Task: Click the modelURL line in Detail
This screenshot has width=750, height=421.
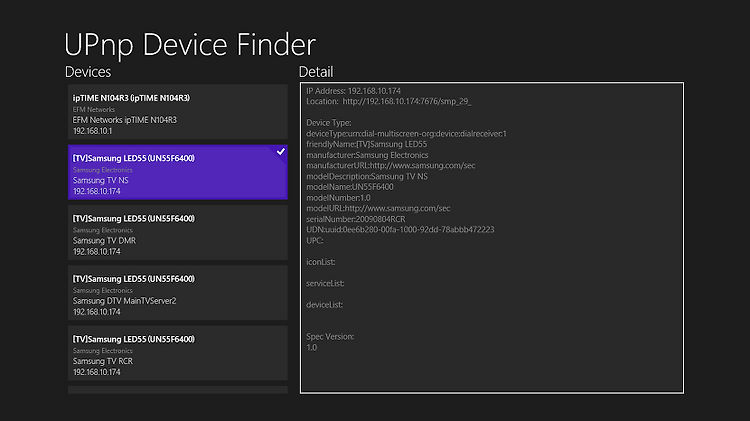Action: point(378,209)
